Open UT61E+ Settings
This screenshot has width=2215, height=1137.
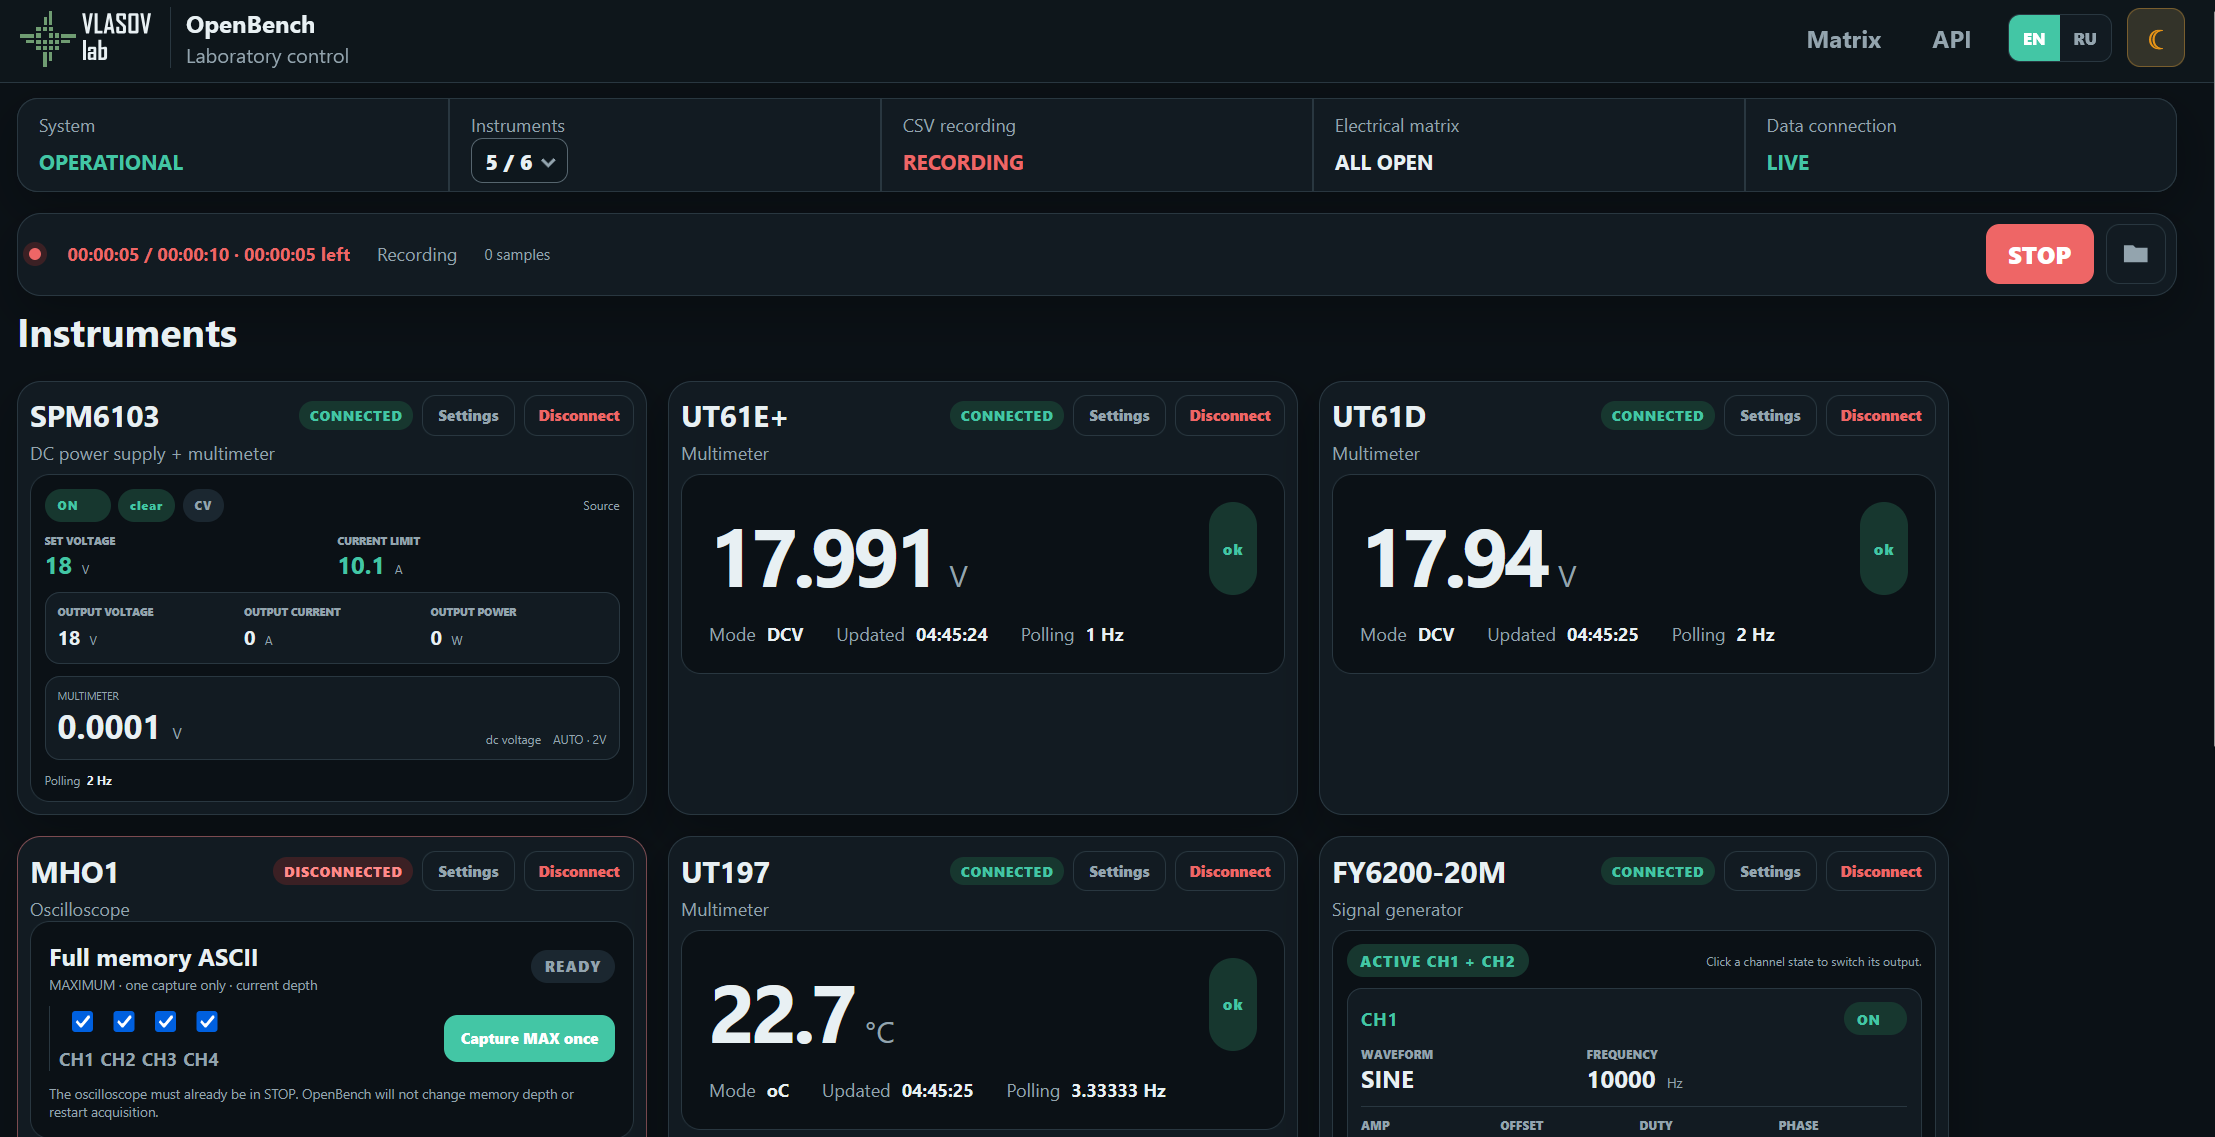pos(1119,415)
